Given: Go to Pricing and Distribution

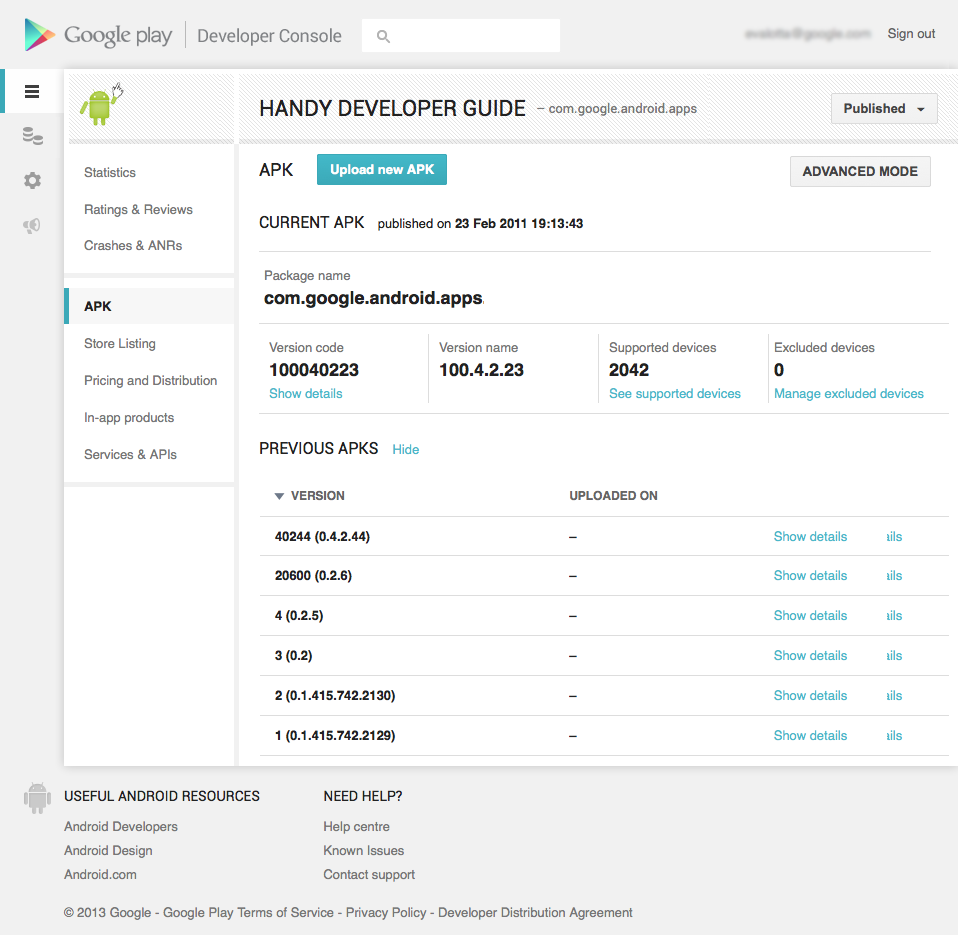Looking at the screenshot, I should point(150,381).
